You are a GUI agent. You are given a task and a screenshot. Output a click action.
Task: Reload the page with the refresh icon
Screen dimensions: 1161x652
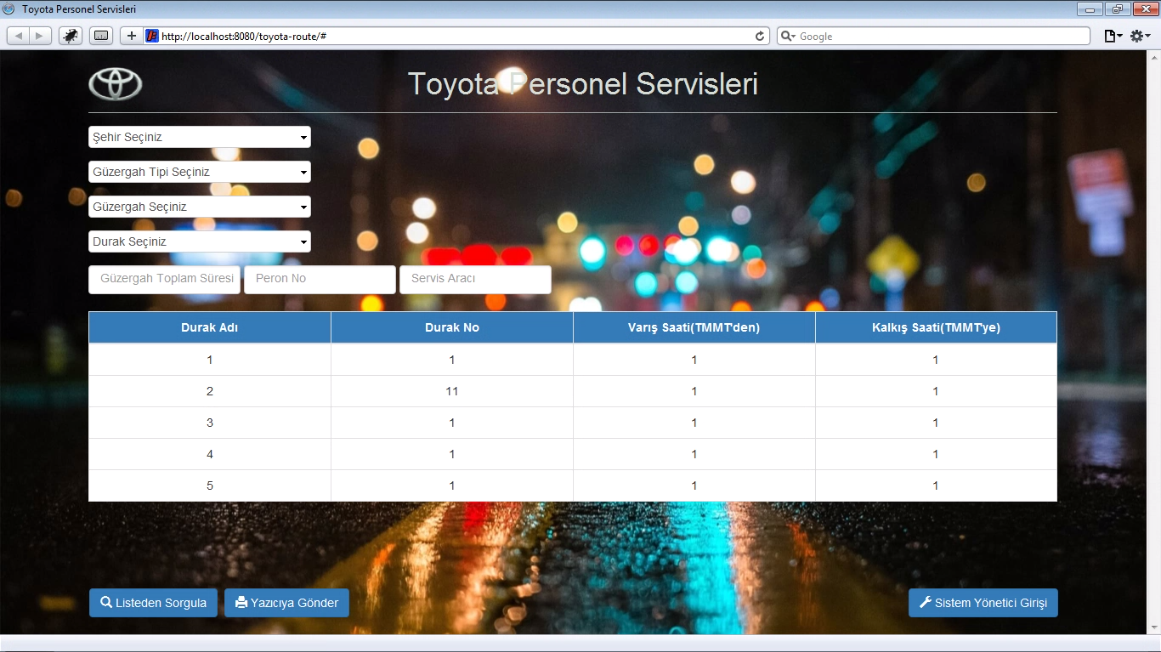tap(760, 36)
